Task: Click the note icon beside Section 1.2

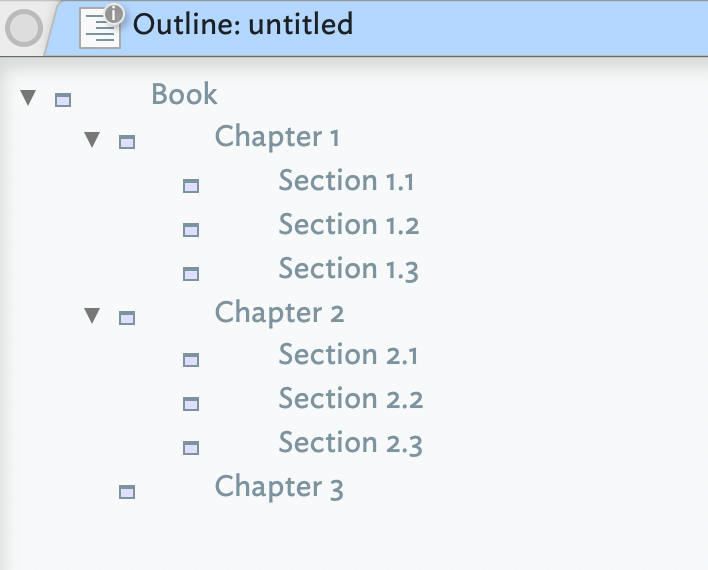Action: [191, 230]
